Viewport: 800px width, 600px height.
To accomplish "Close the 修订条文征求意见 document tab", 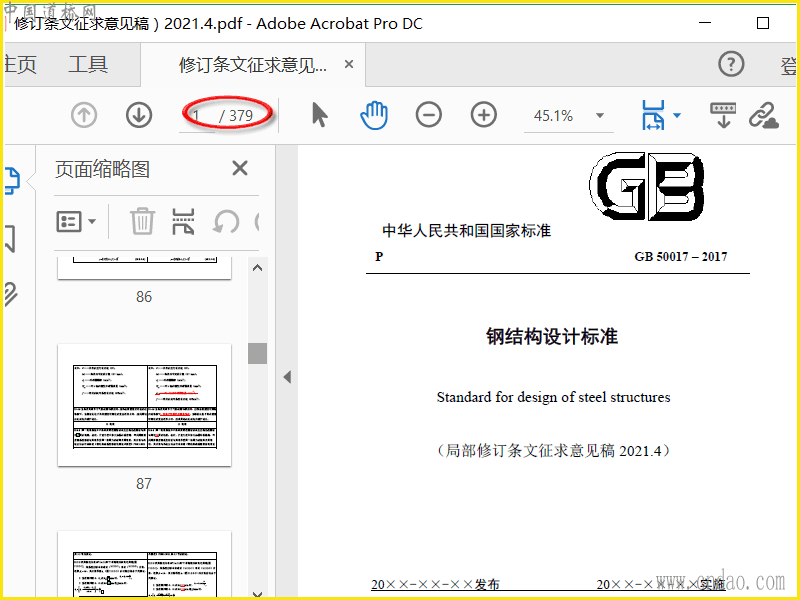I will pos(349,64).
